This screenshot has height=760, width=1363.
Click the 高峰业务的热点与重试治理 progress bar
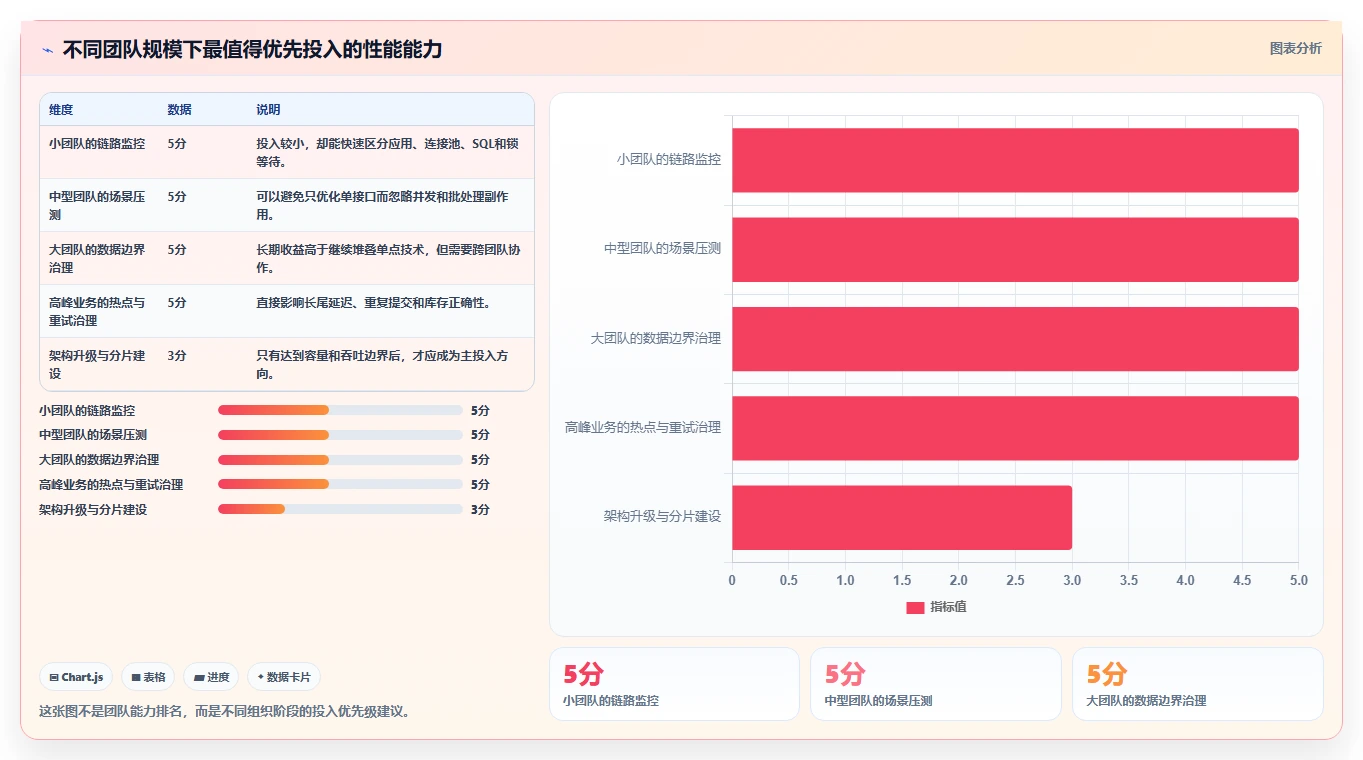(x=340, y=485)
